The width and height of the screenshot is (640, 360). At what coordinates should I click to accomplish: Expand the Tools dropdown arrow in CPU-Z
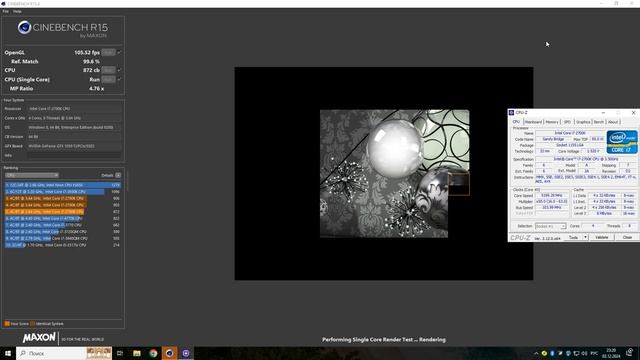coord(585,237)
